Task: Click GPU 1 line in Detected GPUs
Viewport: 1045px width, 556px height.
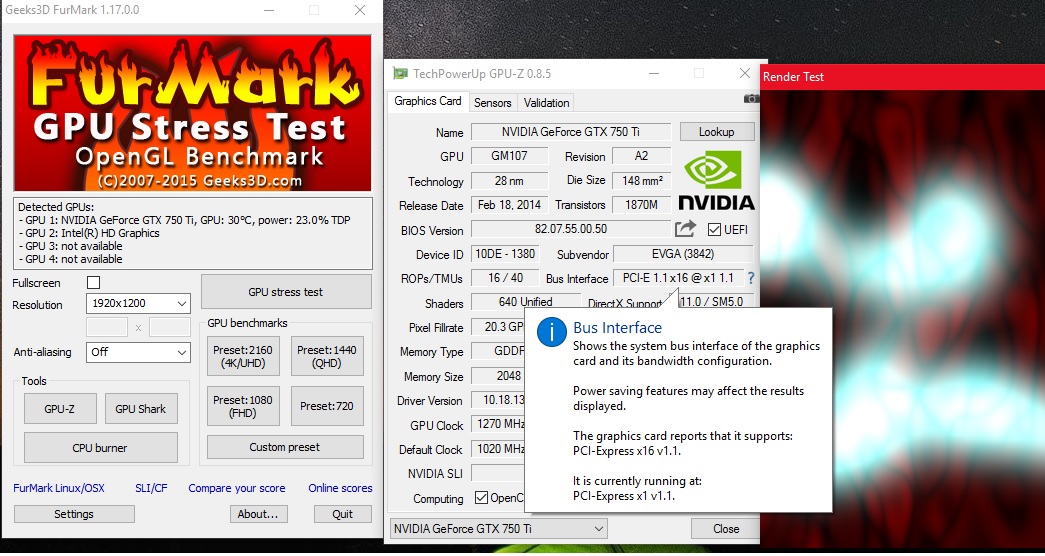Action: (184, 220)
